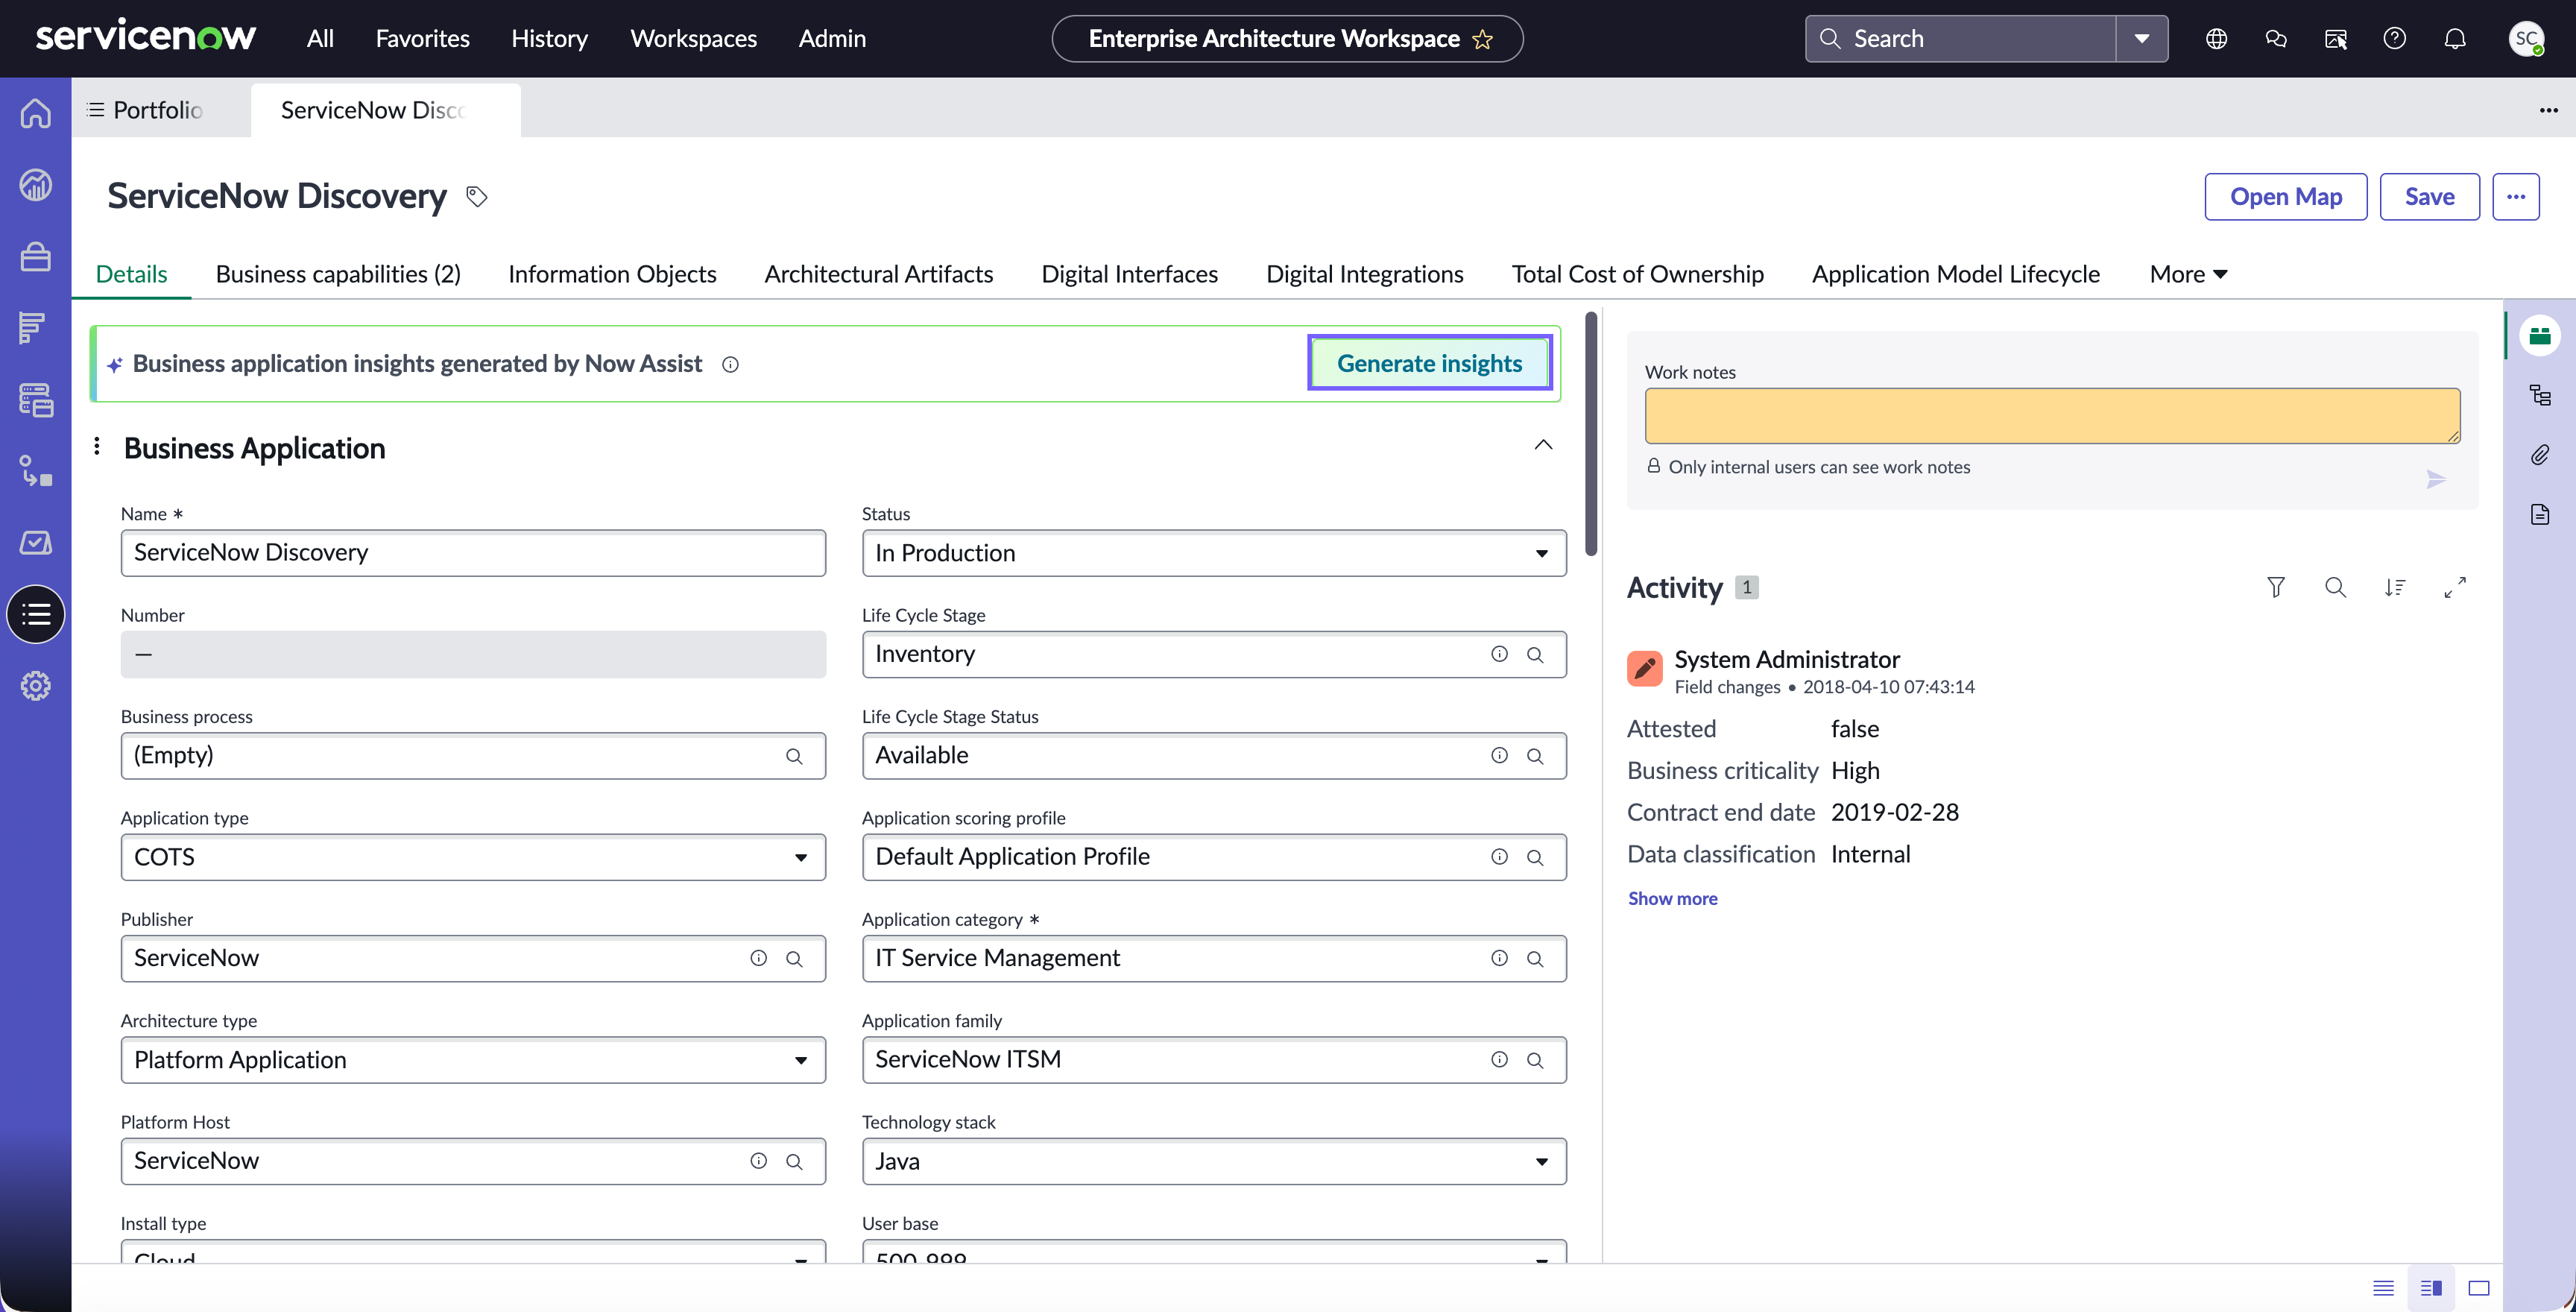The image size is (2576, 1312).
Task: Open the Settings gear in left sidebar
Action: (x=36, y=686)
